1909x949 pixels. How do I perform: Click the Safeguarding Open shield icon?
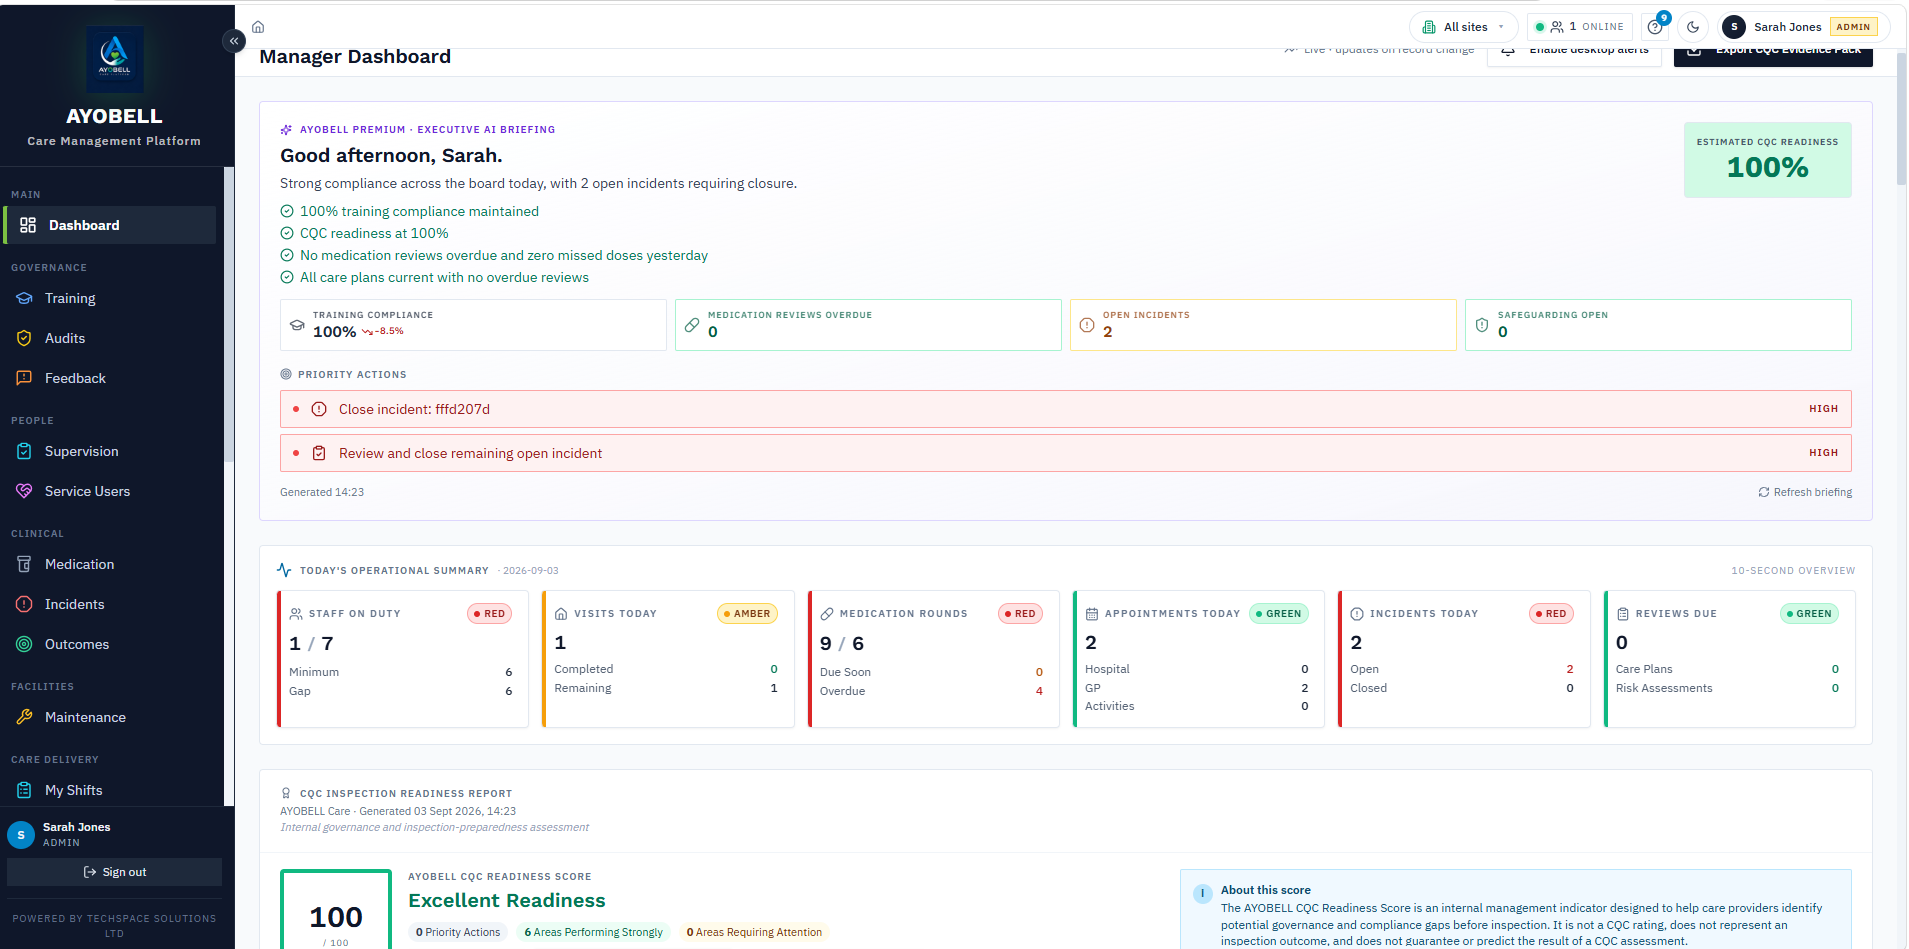coord(1482,325)
